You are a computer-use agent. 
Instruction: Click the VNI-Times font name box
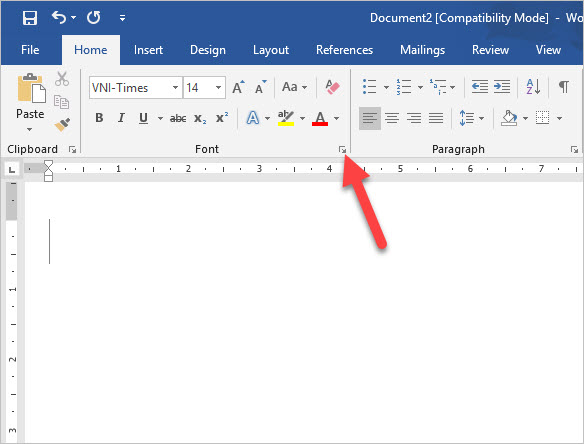[x=129, y=88]
